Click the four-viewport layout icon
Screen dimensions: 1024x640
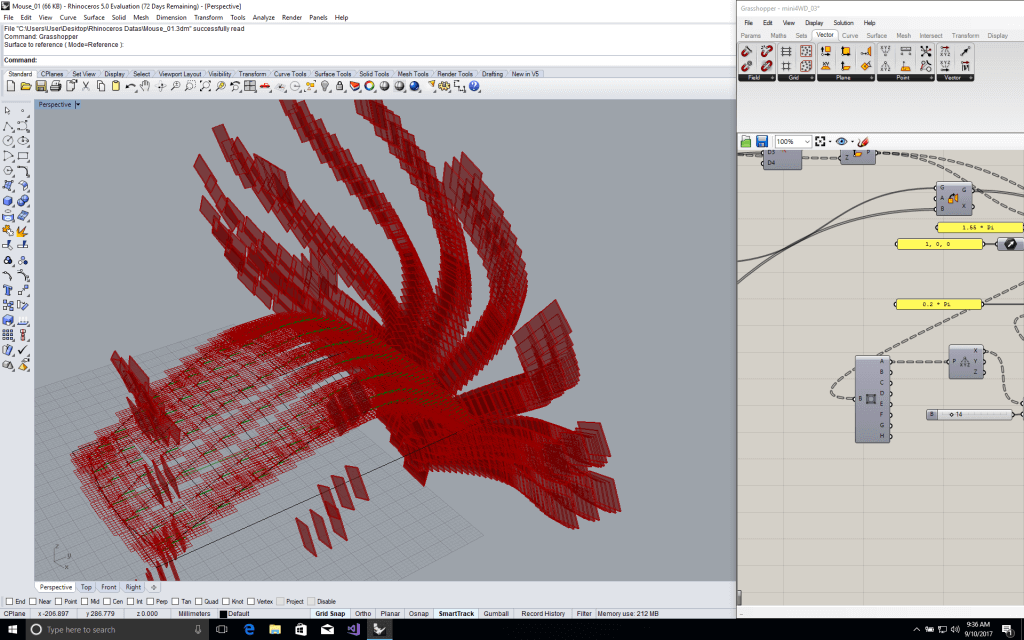point(250,86)
